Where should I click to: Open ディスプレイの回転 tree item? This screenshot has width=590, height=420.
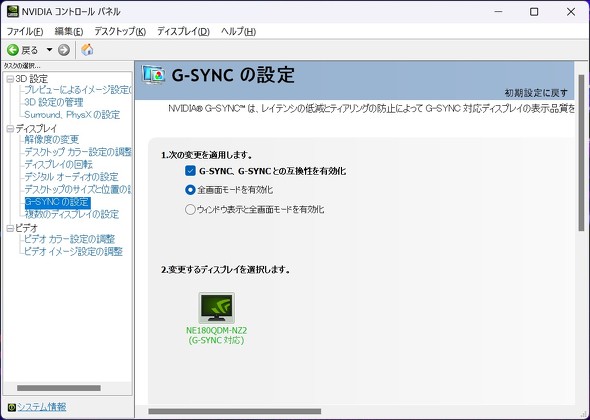click(x=58, y=164)
